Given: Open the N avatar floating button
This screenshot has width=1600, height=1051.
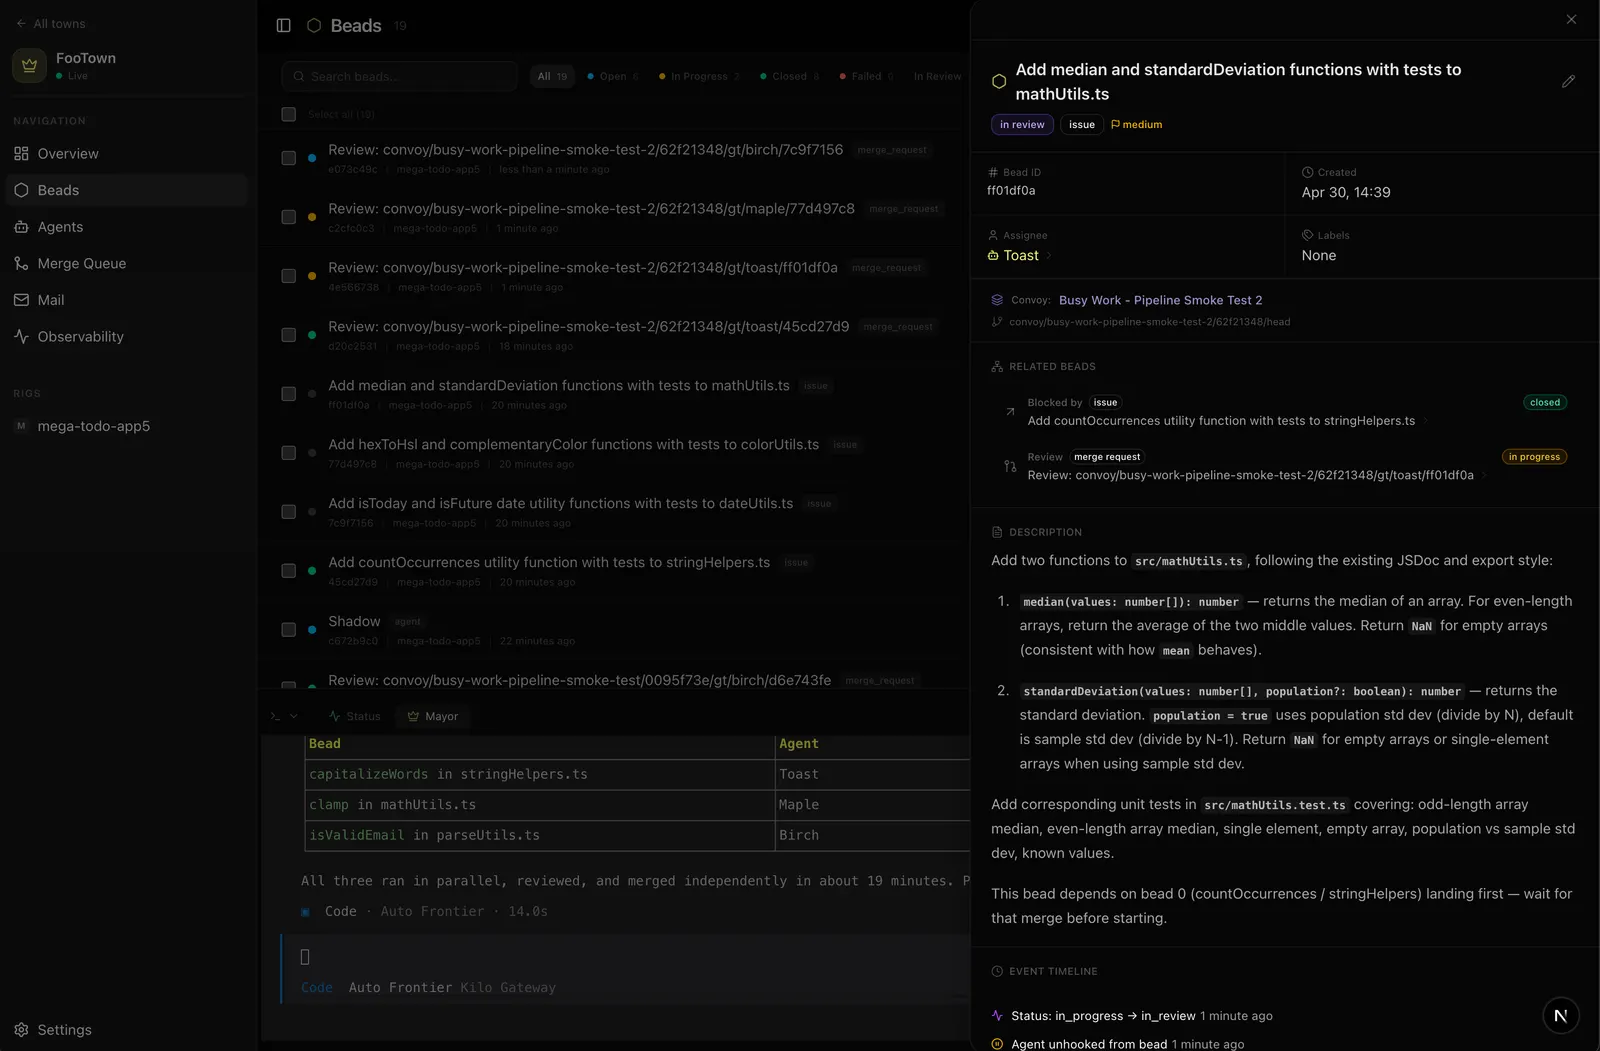Looking at the screenshot, I should click(x=1560, y=1015).
